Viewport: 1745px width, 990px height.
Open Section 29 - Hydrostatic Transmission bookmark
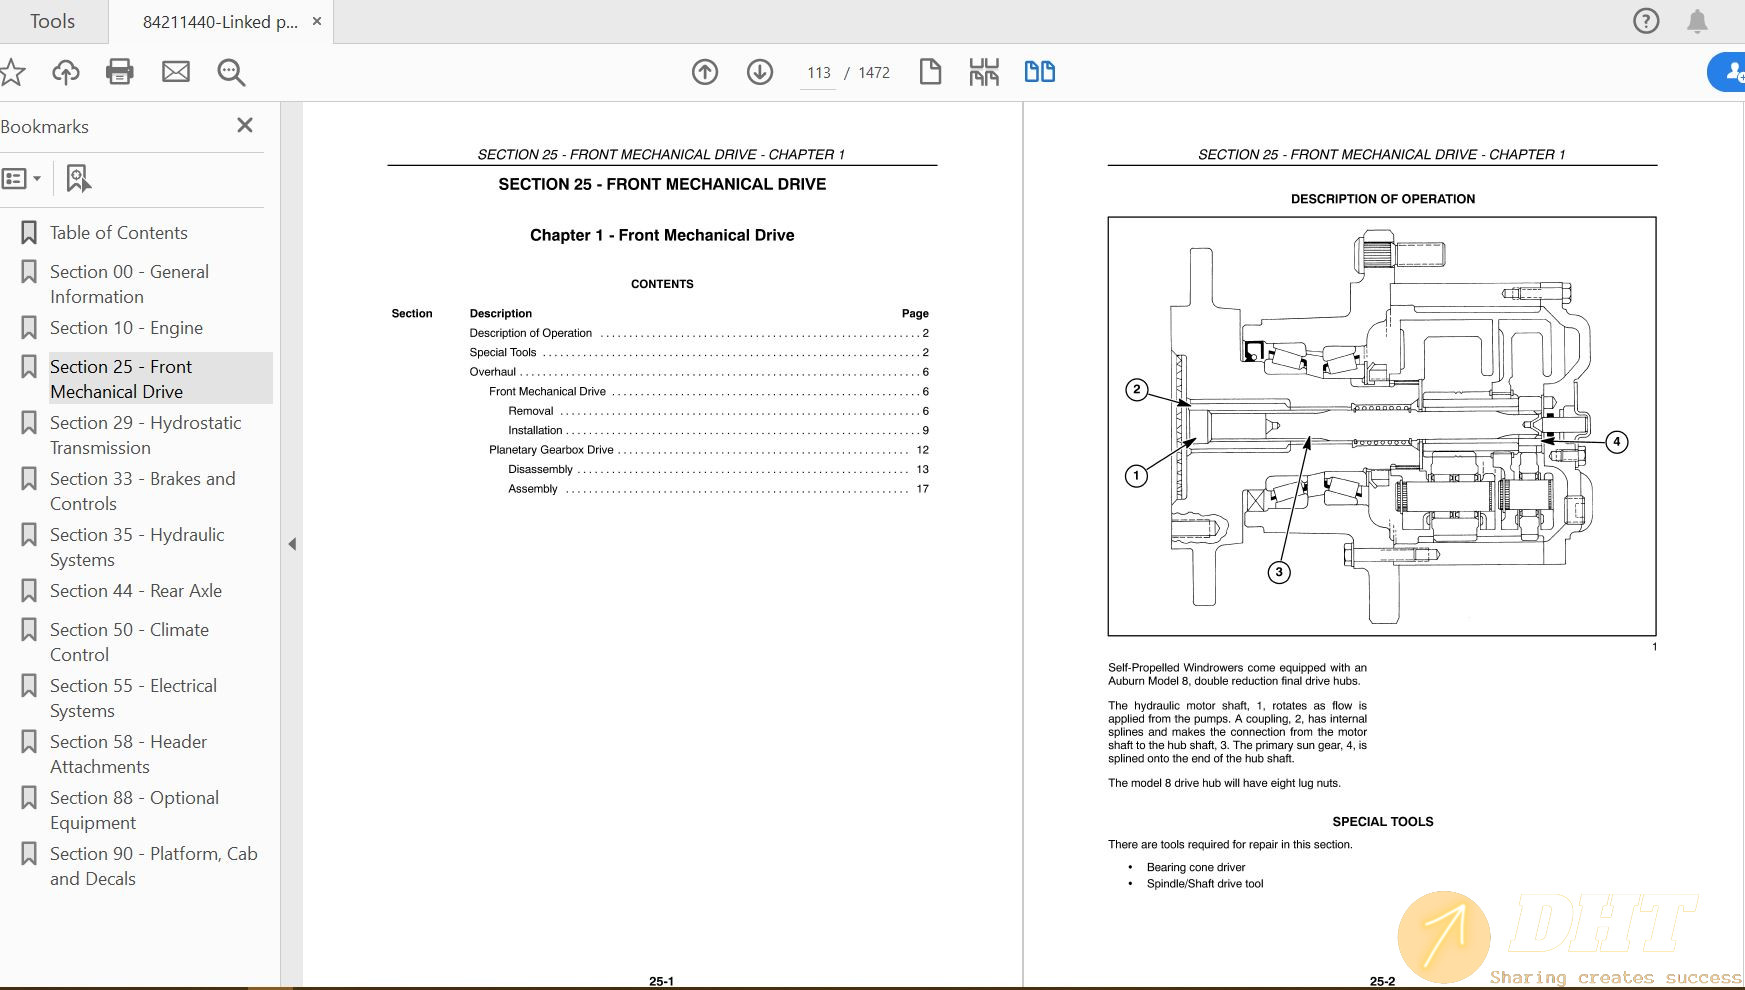click(x=146, y=435)
